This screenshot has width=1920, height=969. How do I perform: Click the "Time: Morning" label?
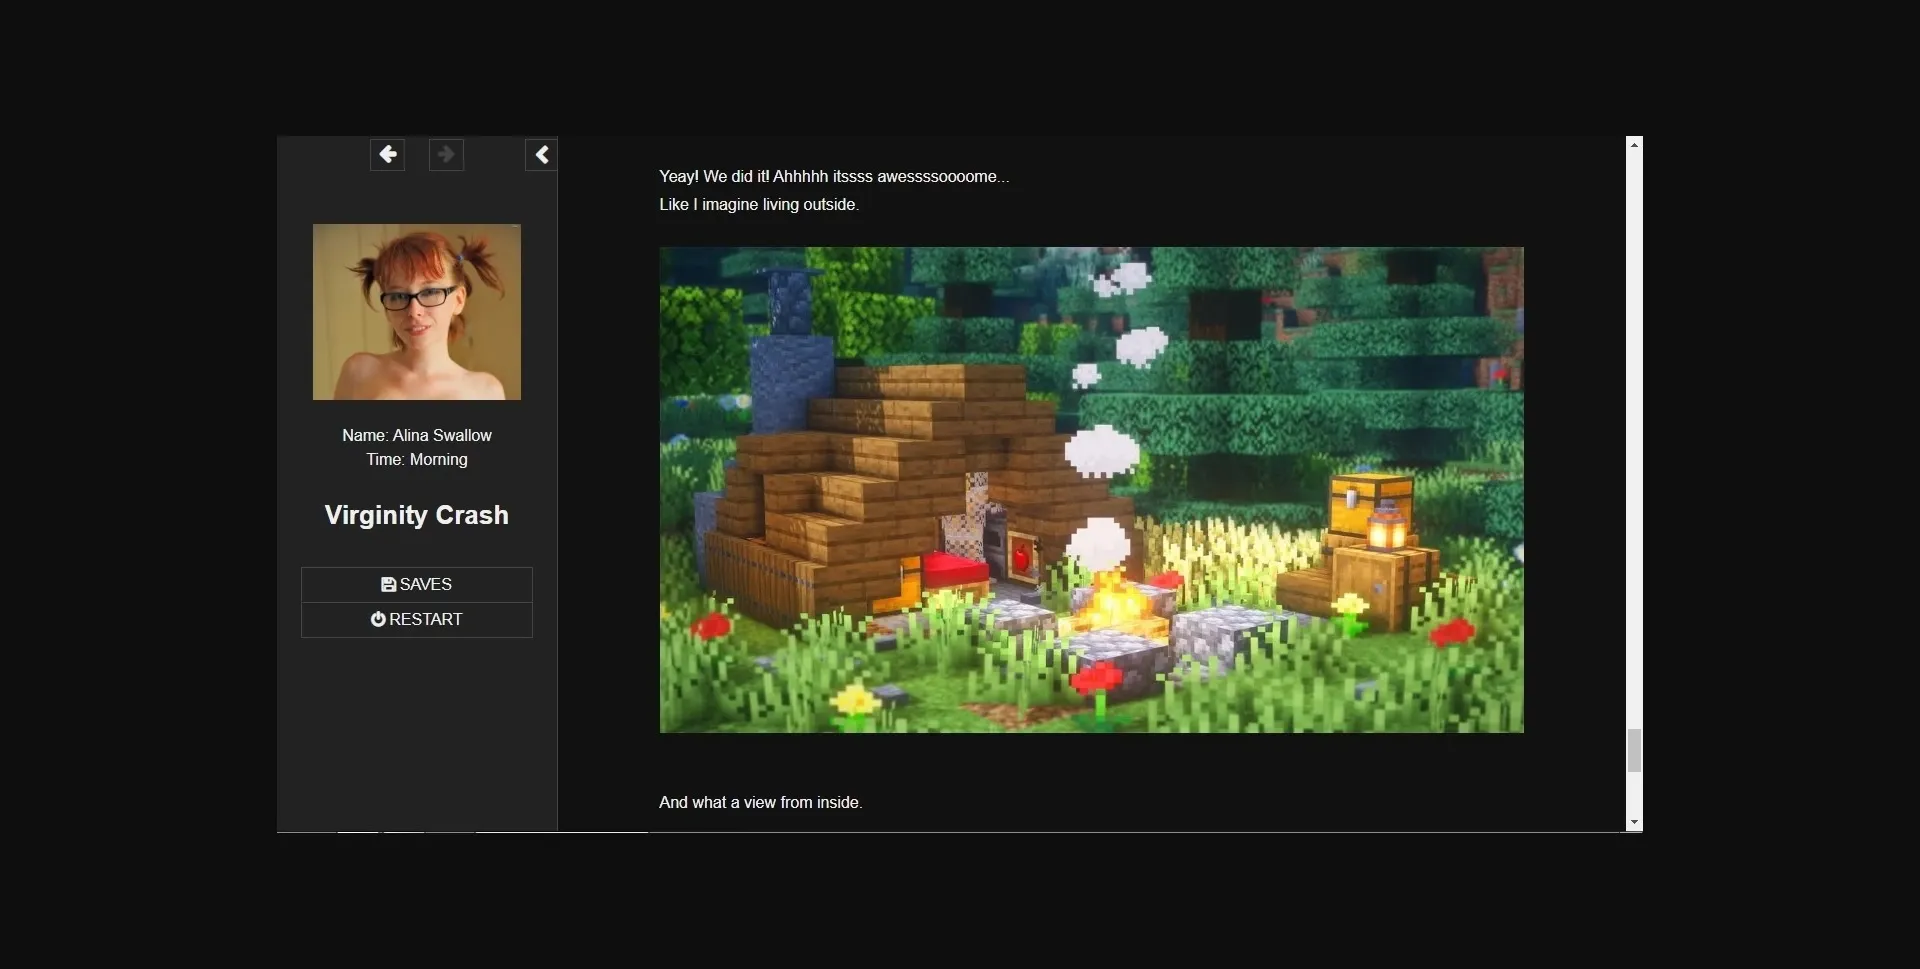416,460
